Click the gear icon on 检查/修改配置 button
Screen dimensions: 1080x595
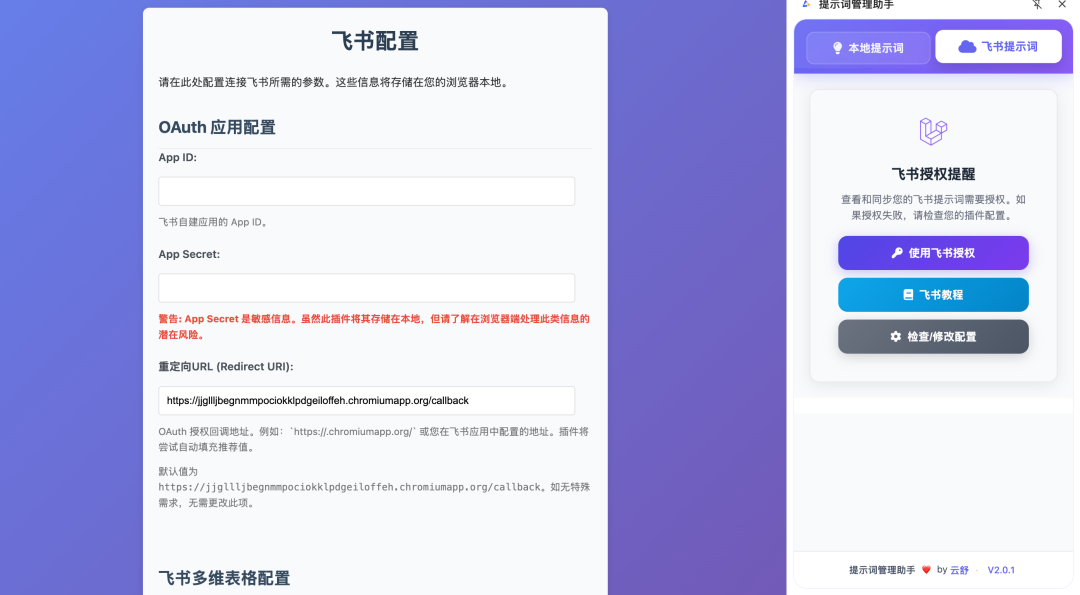click(x=896, y=336)
